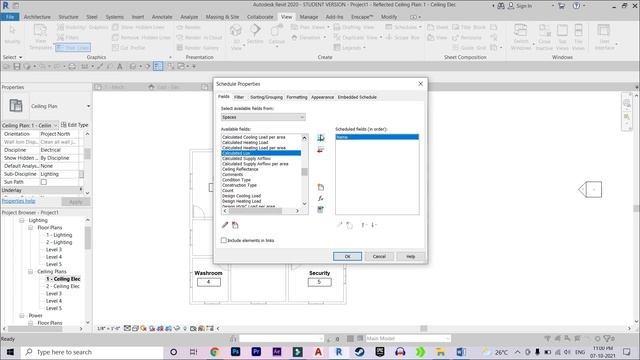Click the 3D View ribbon icon

(x=236, y=37)
